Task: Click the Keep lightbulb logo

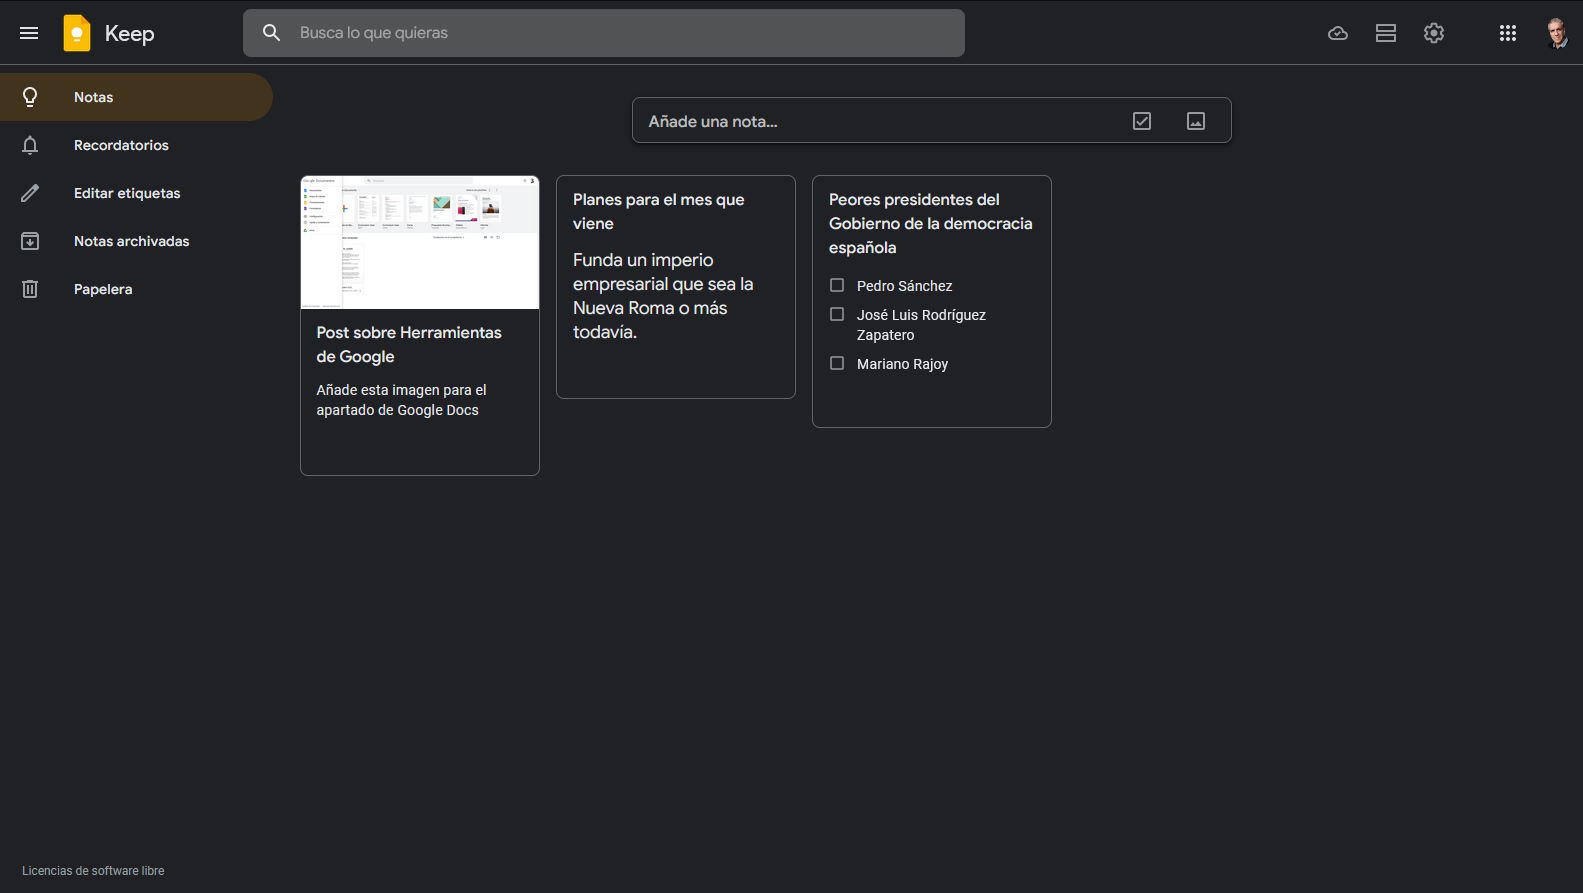Action: point(77,33)
